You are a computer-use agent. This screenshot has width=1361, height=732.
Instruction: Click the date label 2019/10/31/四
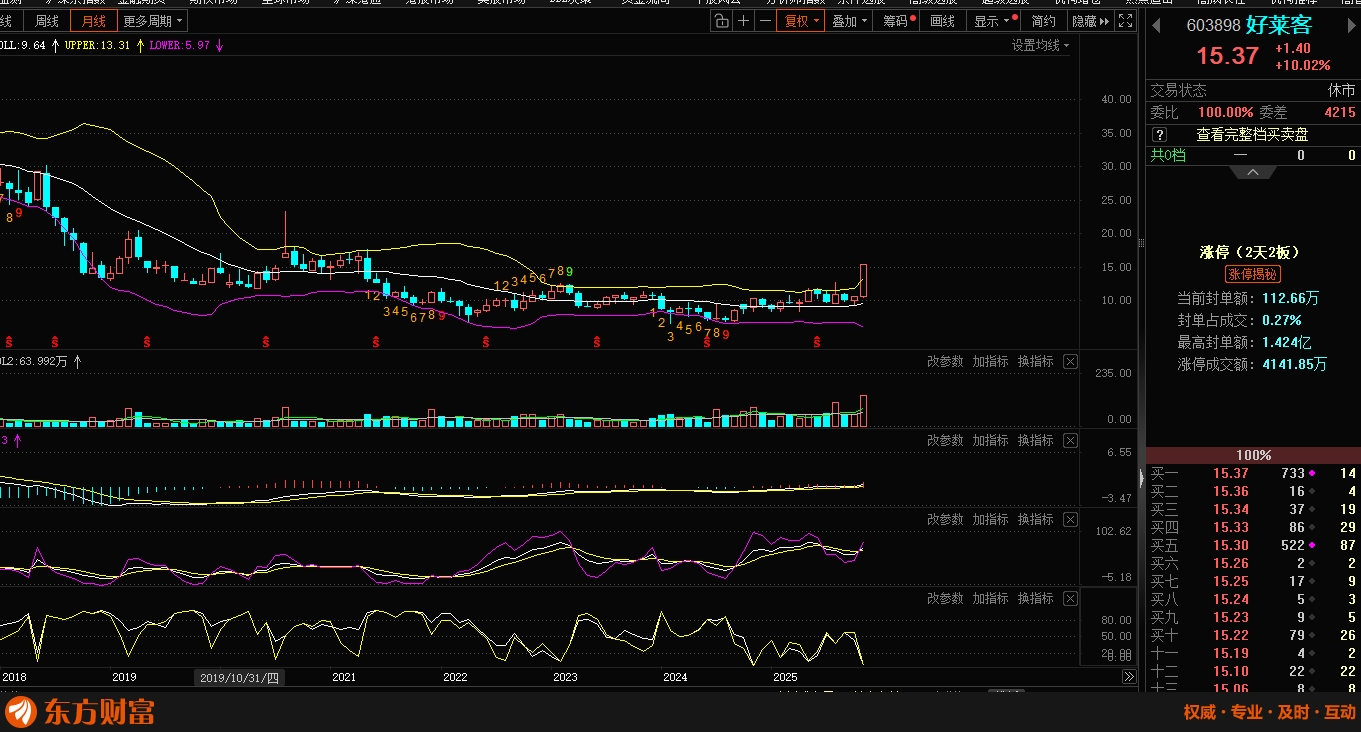pyautogui.click(x=240, y=677)
